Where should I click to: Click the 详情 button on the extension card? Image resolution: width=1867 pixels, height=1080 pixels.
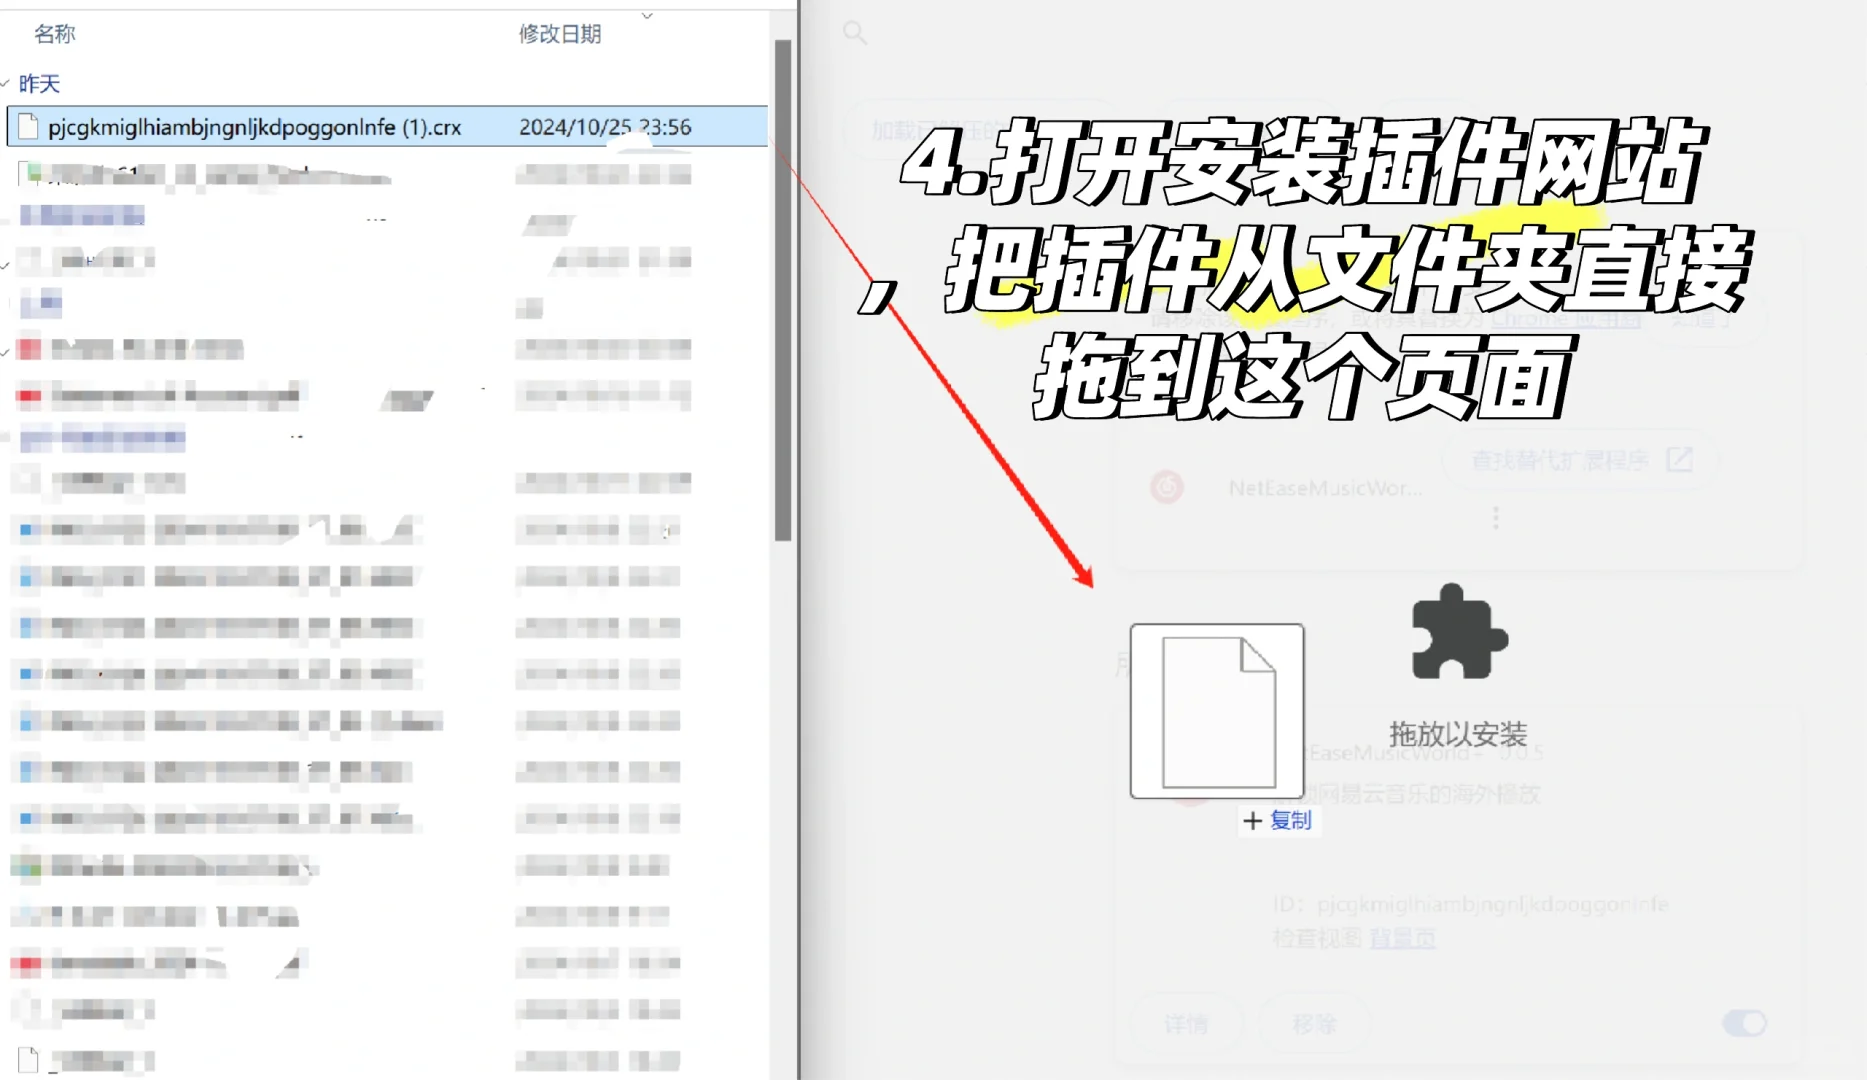click(x=1186, y=1024)
